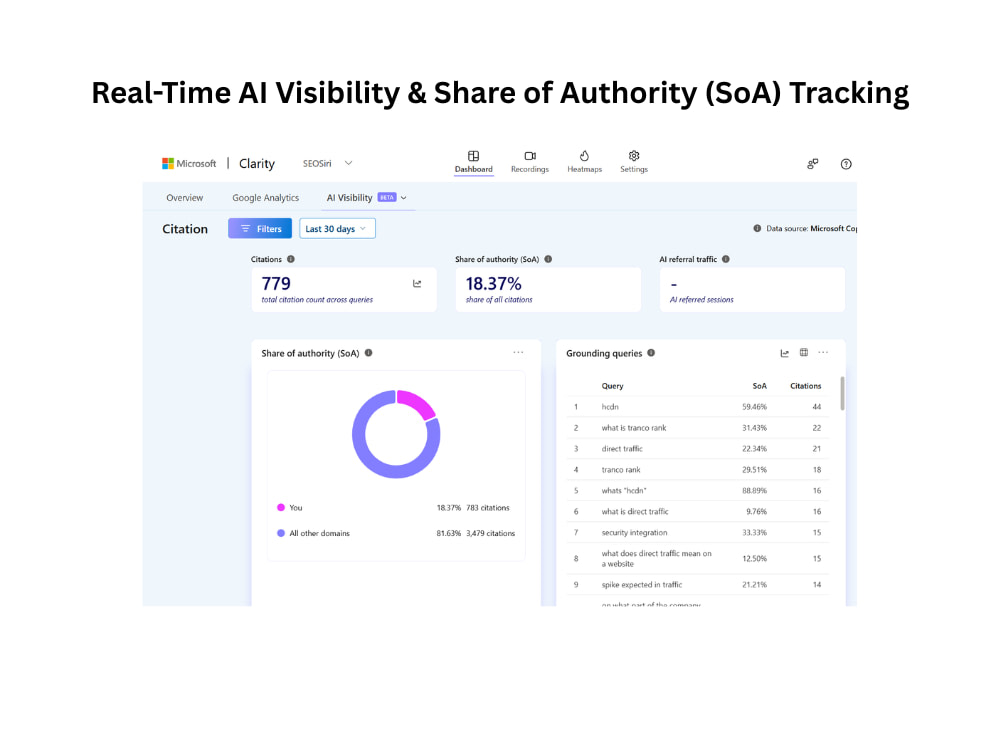The image size is (1000, 750).
Task: Open Settings gear in top navigation
Action: (x=633, y=162)
